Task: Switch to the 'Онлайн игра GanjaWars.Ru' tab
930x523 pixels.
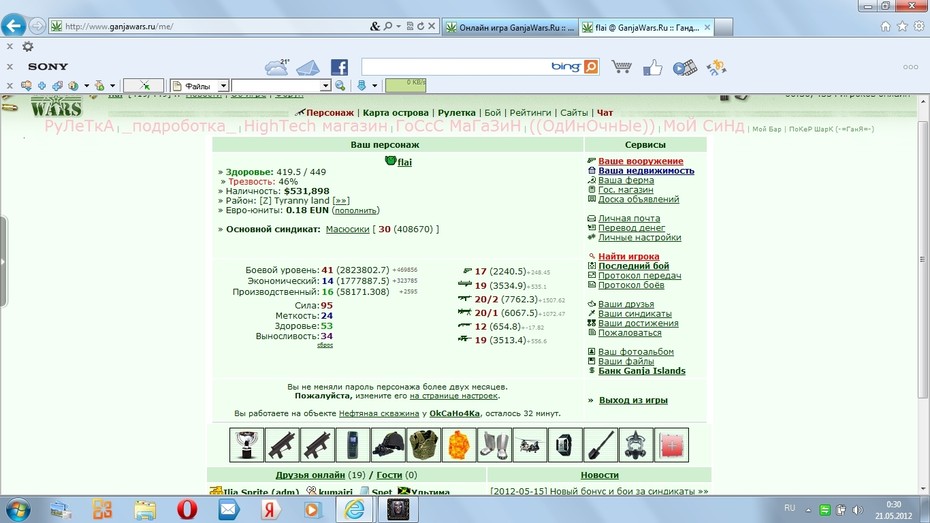Action: (x=510, y=27)
